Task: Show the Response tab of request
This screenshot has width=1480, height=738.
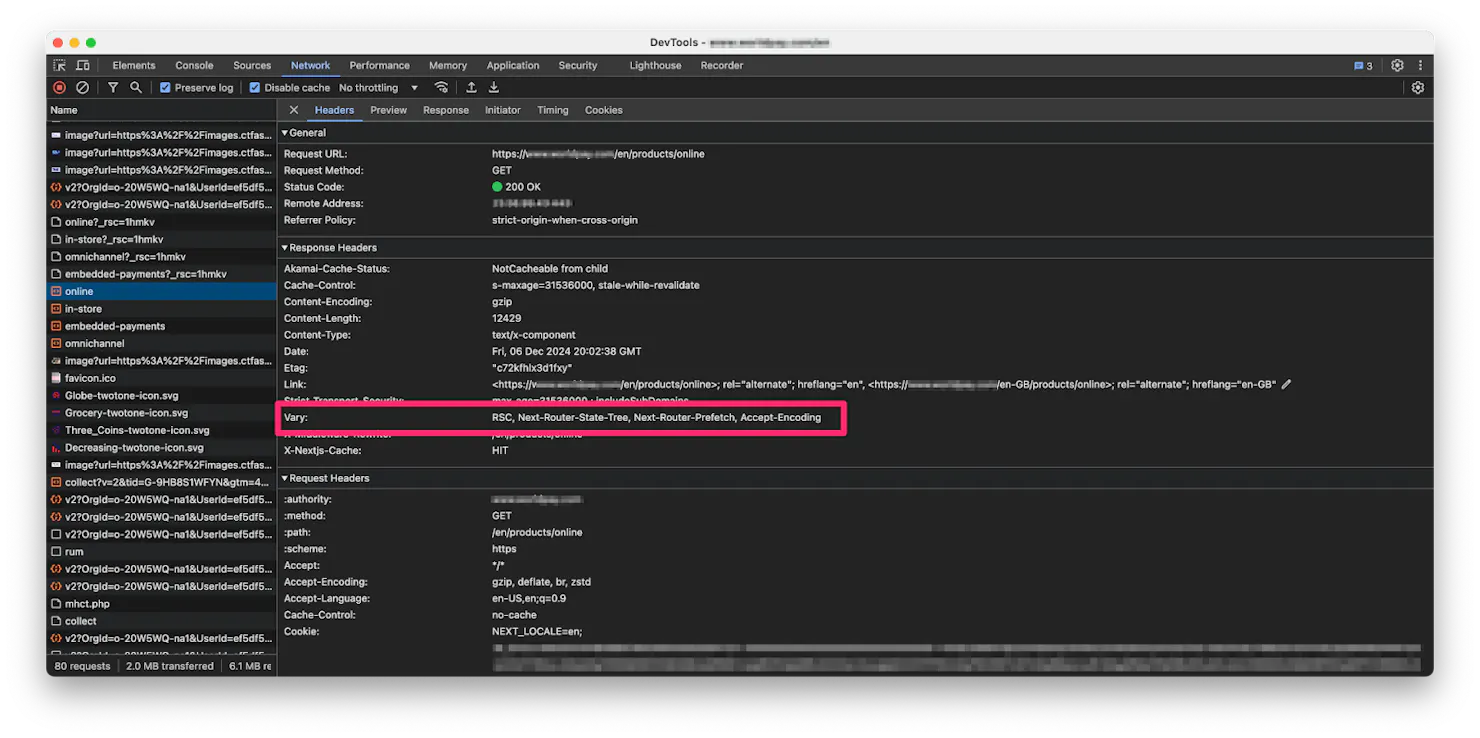Action: pyautogui.click(x=446, y=110)
